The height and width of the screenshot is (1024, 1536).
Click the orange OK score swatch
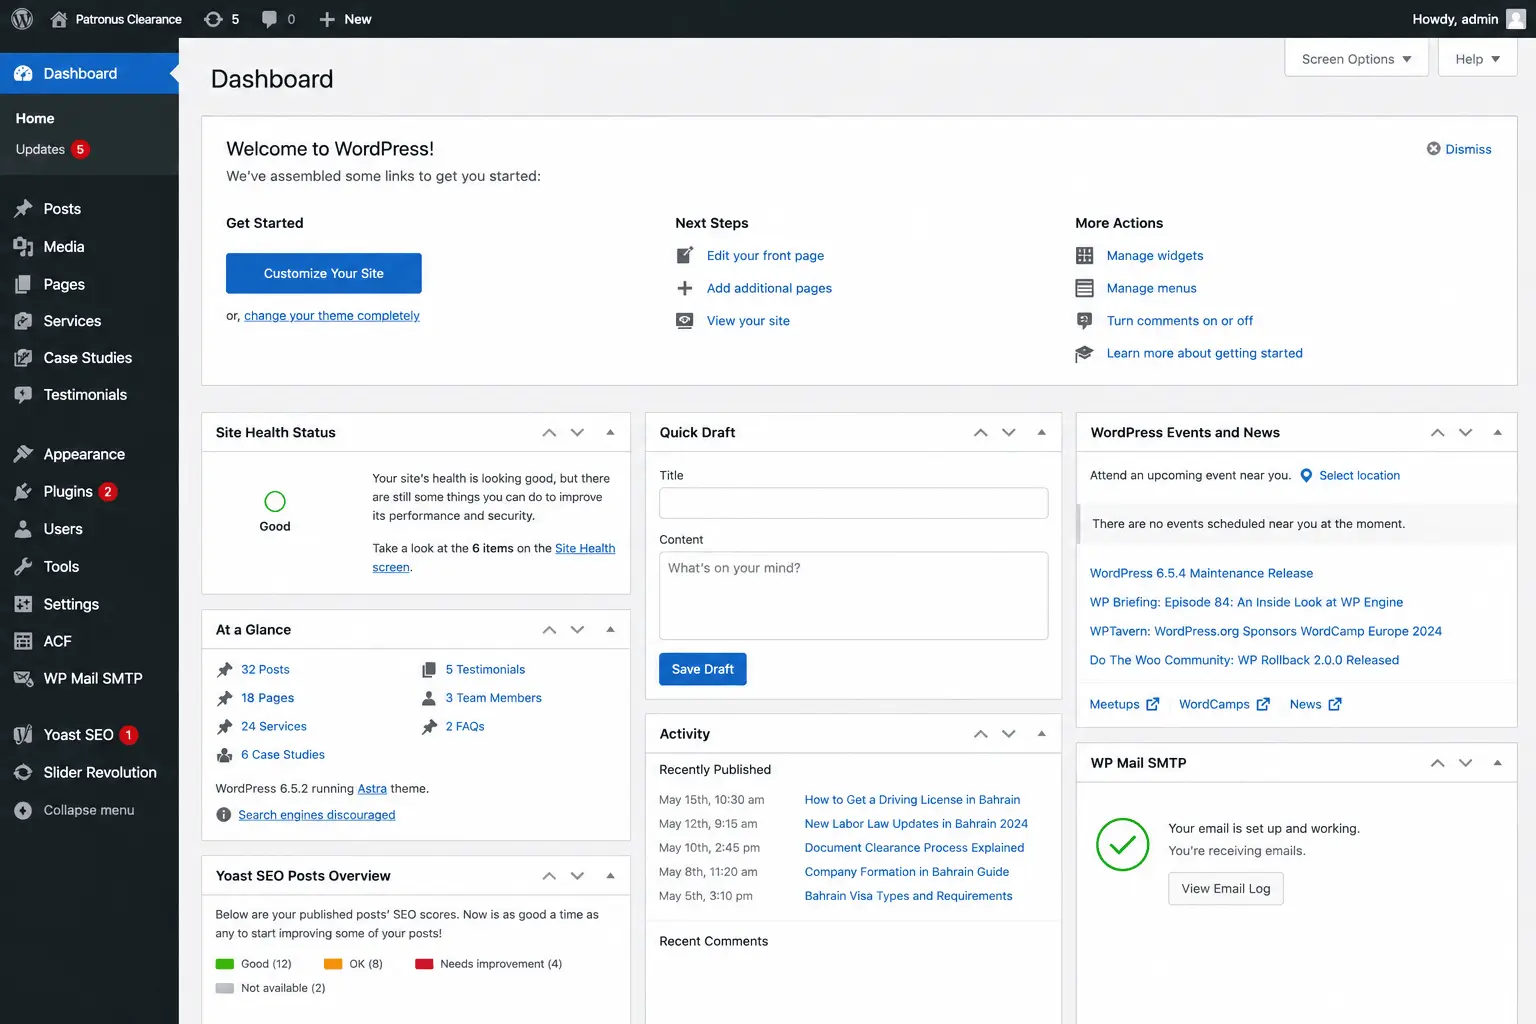click(333, 964)
